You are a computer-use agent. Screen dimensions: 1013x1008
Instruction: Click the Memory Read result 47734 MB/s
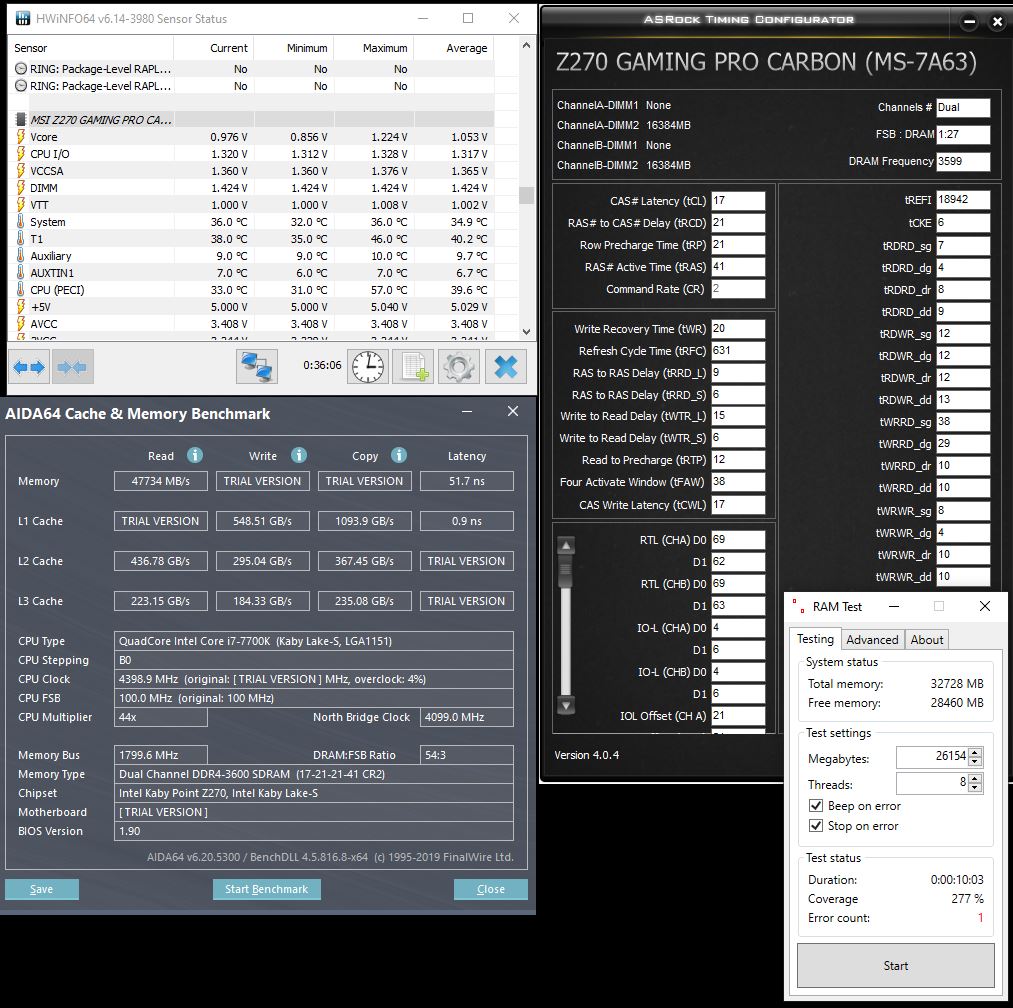pos(161,481)
